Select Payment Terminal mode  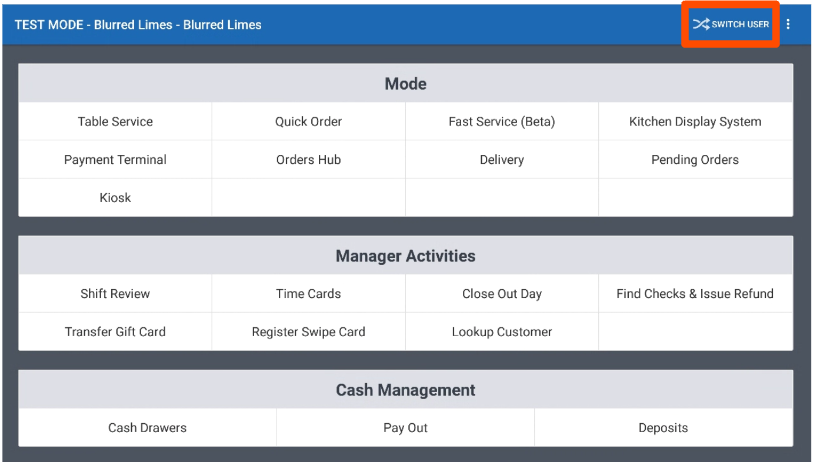click(115, 160)
